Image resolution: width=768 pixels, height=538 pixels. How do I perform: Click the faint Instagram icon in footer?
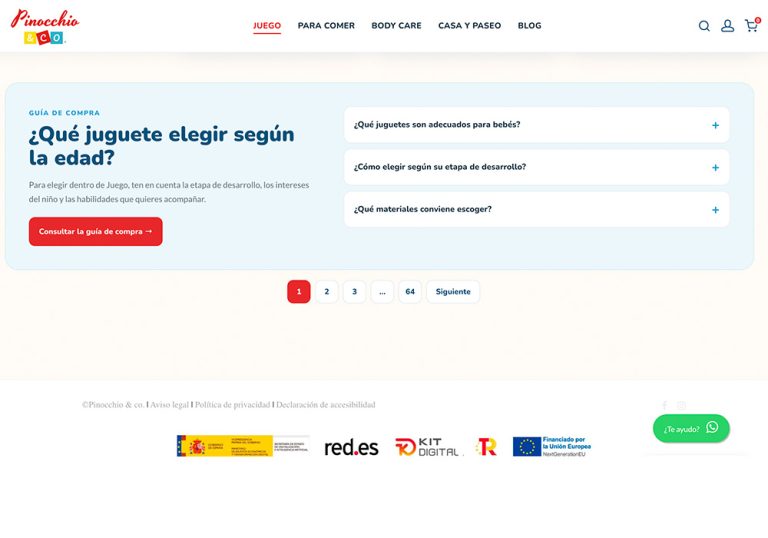tap(681, 405)
